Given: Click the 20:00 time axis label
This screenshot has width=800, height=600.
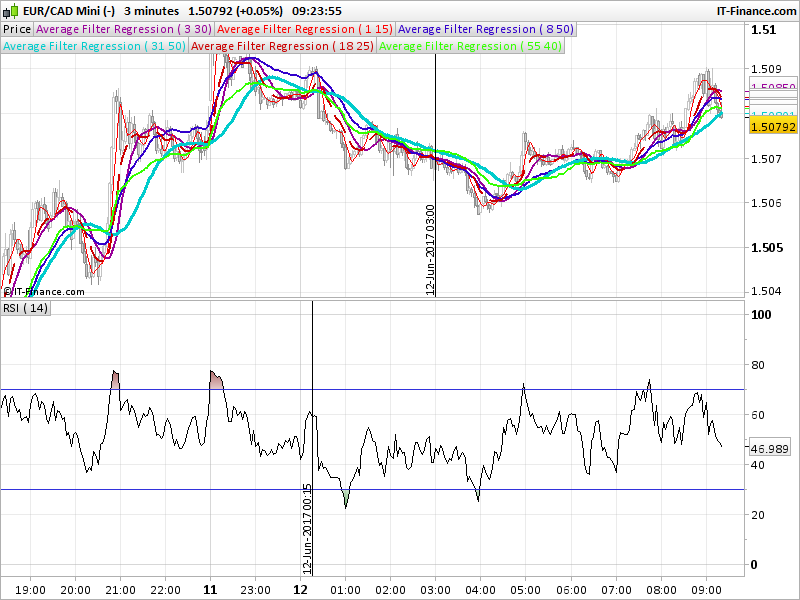Looking at the screenshot, I should 76,590.
